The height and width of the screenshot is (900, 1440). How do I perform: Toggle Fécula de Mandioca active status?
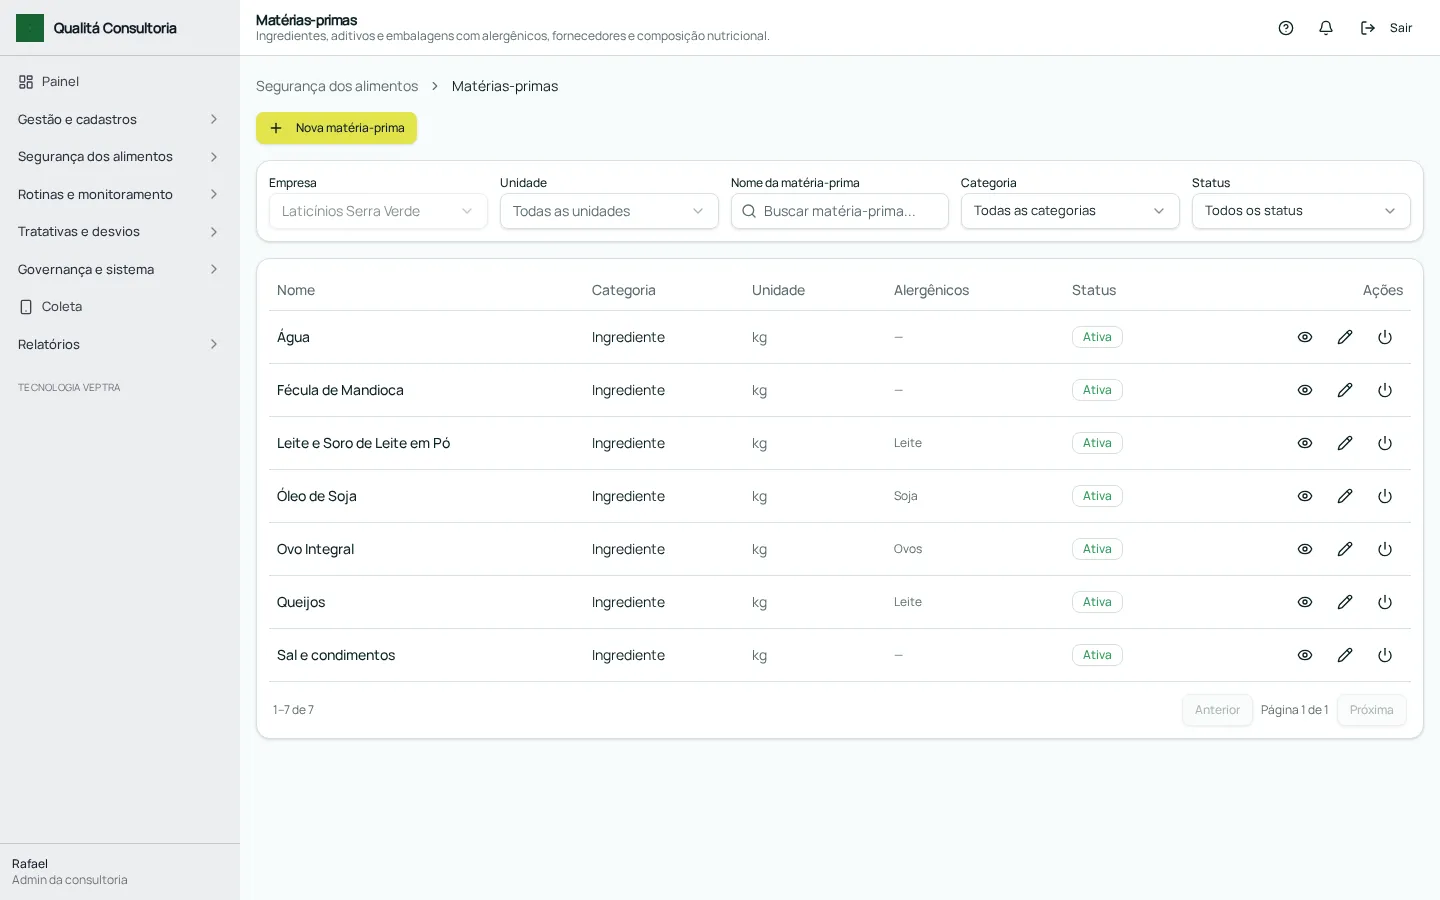tap(1385, 390)
